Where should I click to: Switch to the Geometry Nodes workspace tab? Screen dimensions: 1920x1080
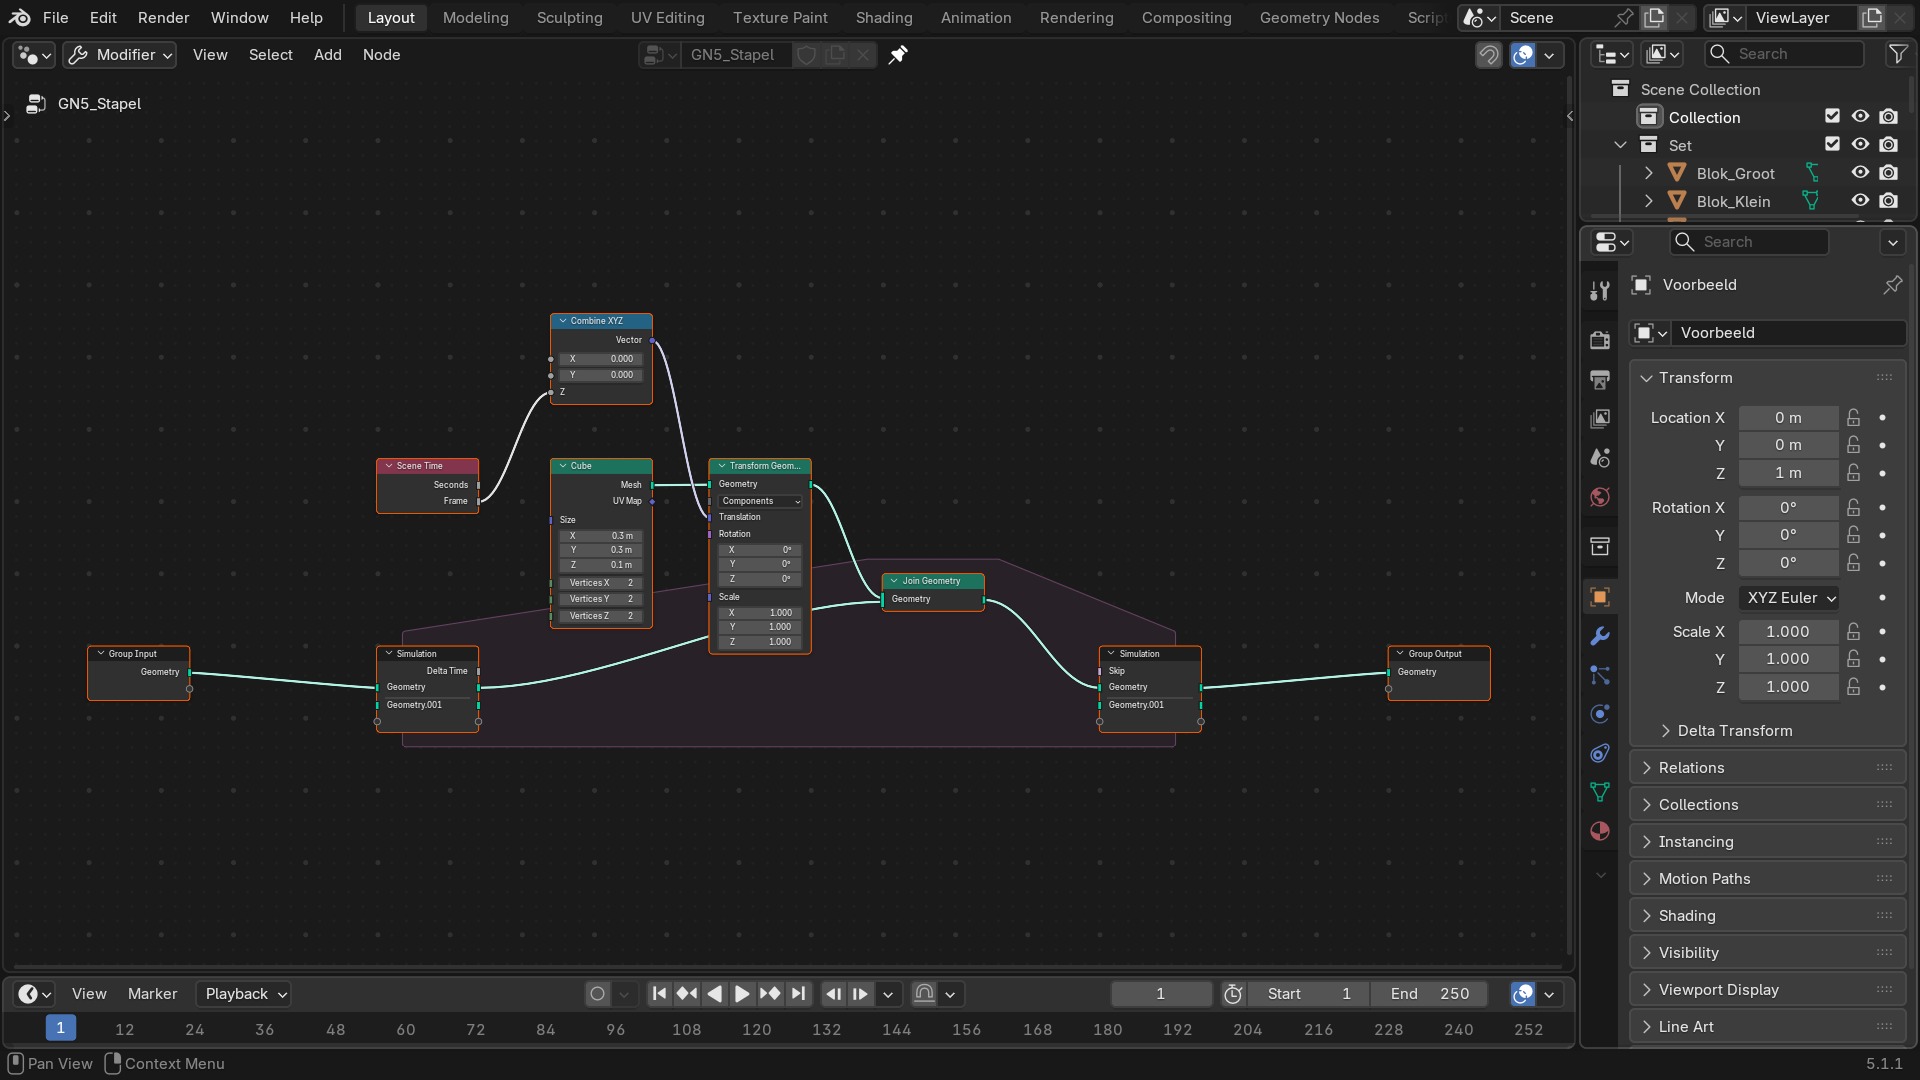tap(1319, 17)
